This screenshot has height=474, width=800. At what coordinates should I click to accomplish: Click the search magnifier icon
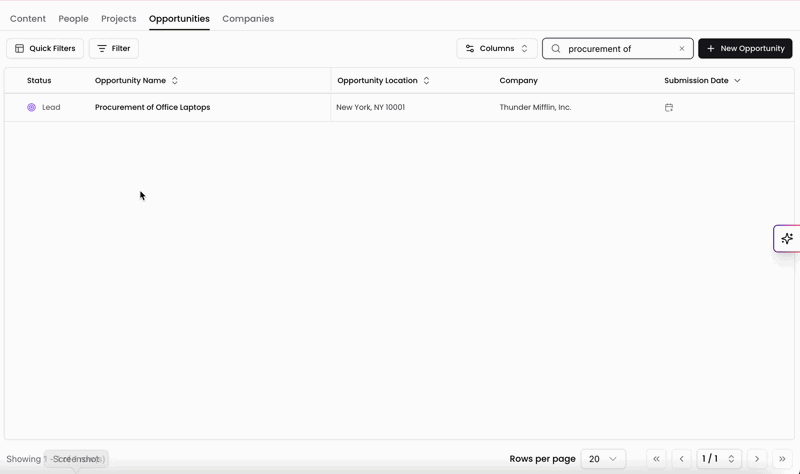556,48
